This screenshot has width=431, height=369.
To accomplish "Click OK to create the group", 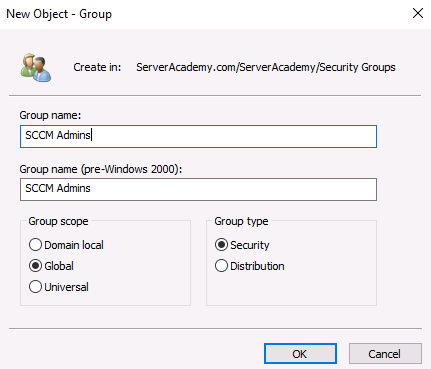I will click(300, 354).
